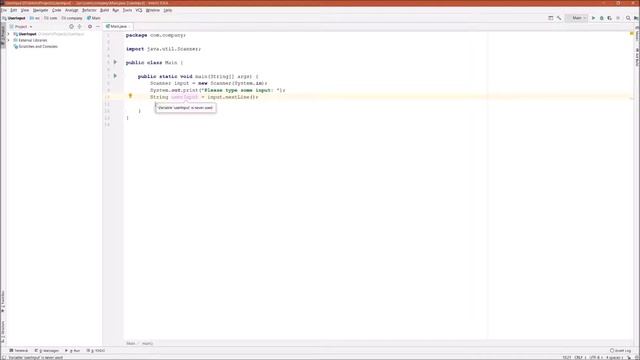Open the TODO tool window
The width and height of the screenshot is (640, 360).
click(x=96, y=351)
